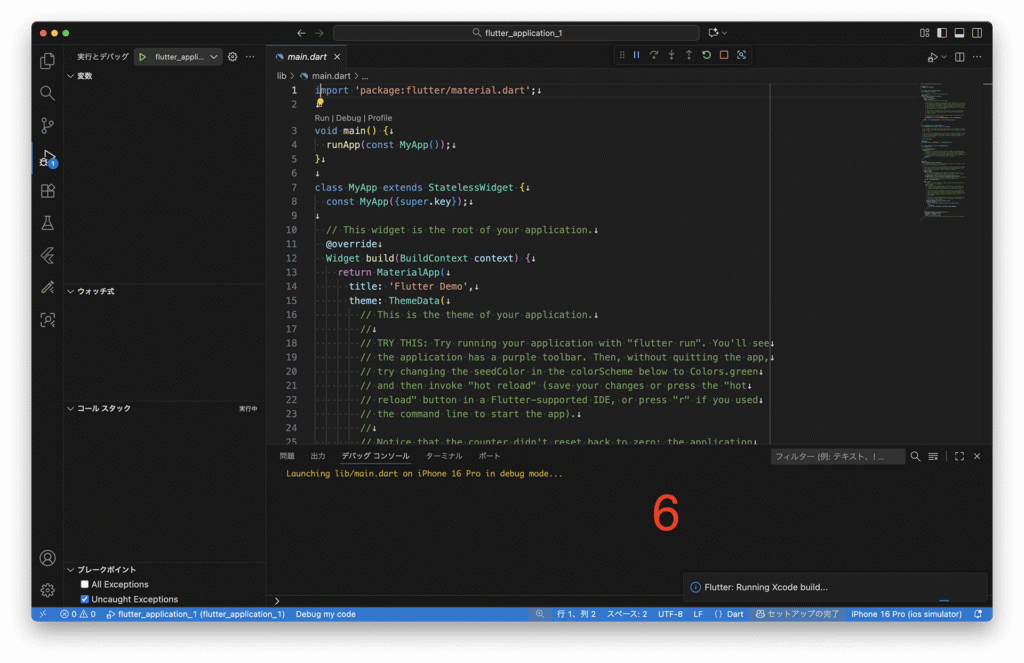Open launch.json via the gear icon

click(x=233, y=57)
